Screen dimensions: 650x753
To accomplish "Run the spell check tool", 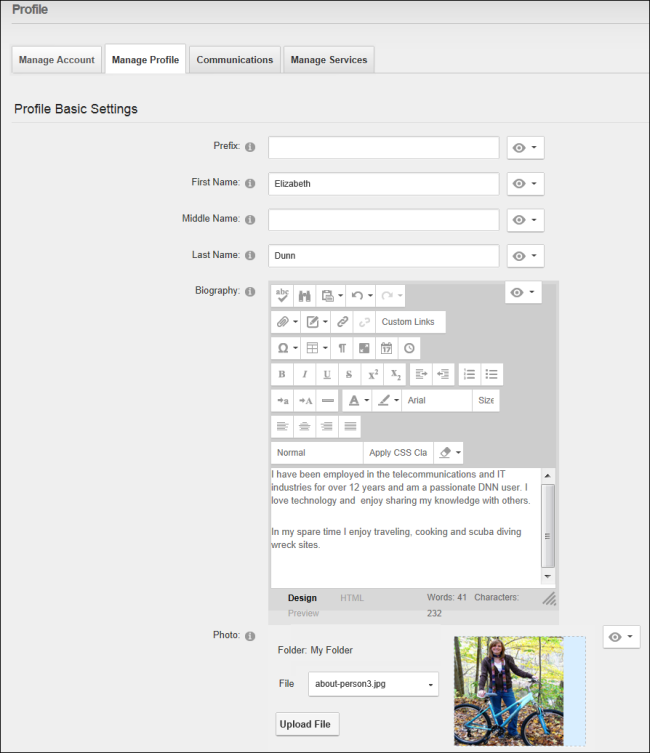I will click(x=282, y=295).
